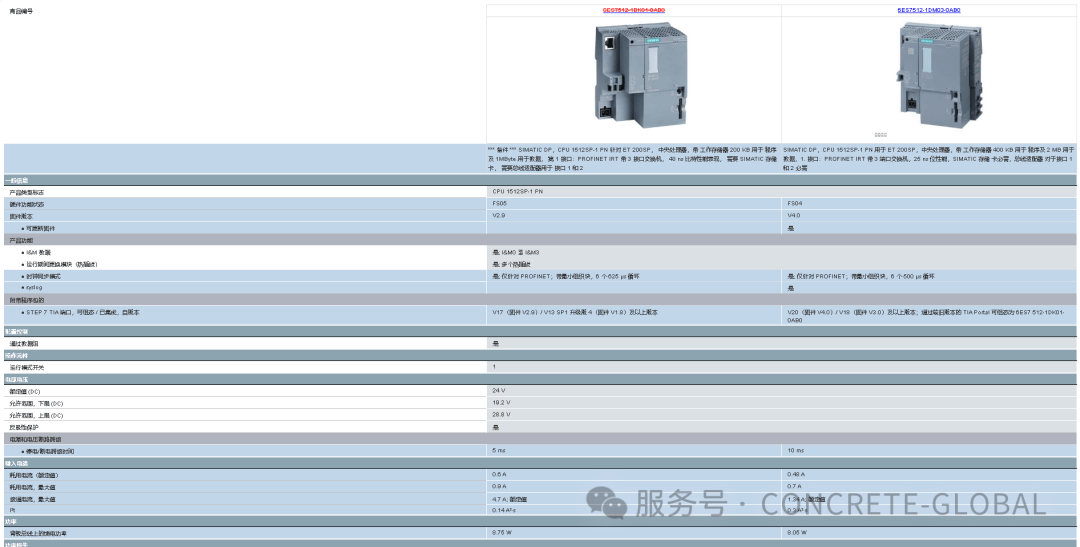The image size is (1080, 547).
Task: Click the 'STEP 7 TIA' row label
Action: tap(83, 312)
